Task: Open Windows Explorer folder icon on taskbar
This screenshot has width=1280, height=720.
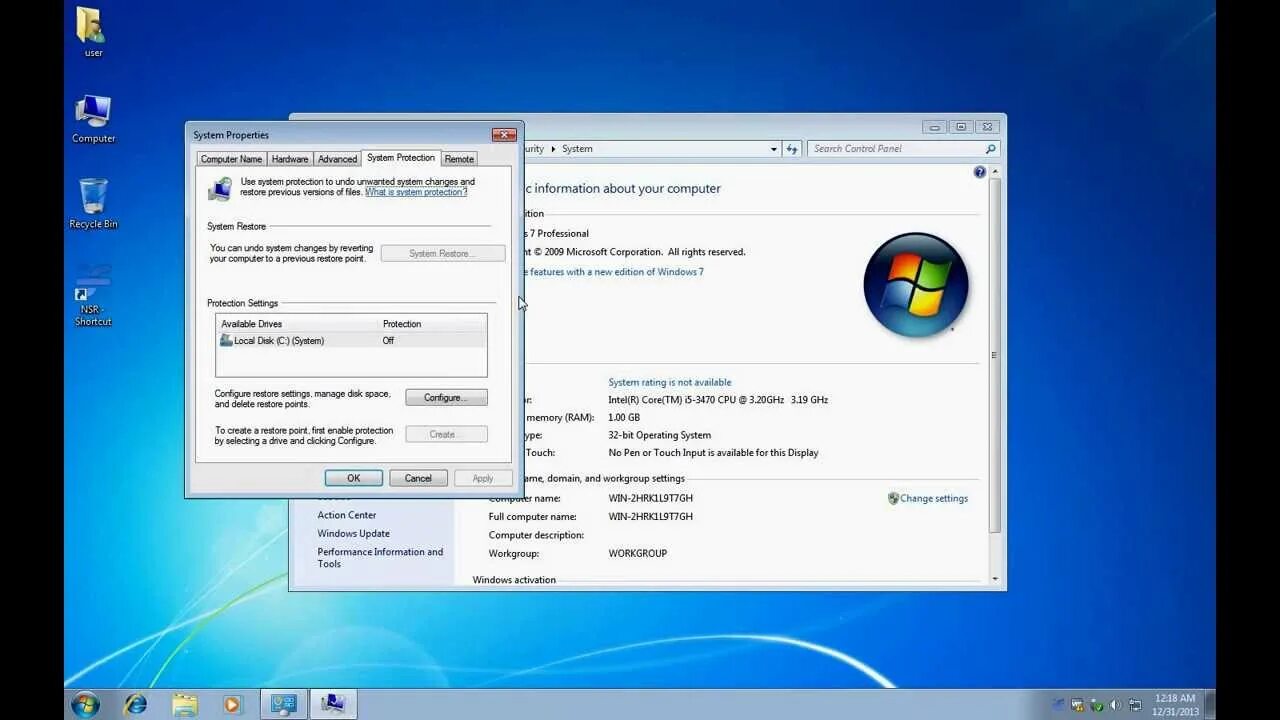Action: 184,704
